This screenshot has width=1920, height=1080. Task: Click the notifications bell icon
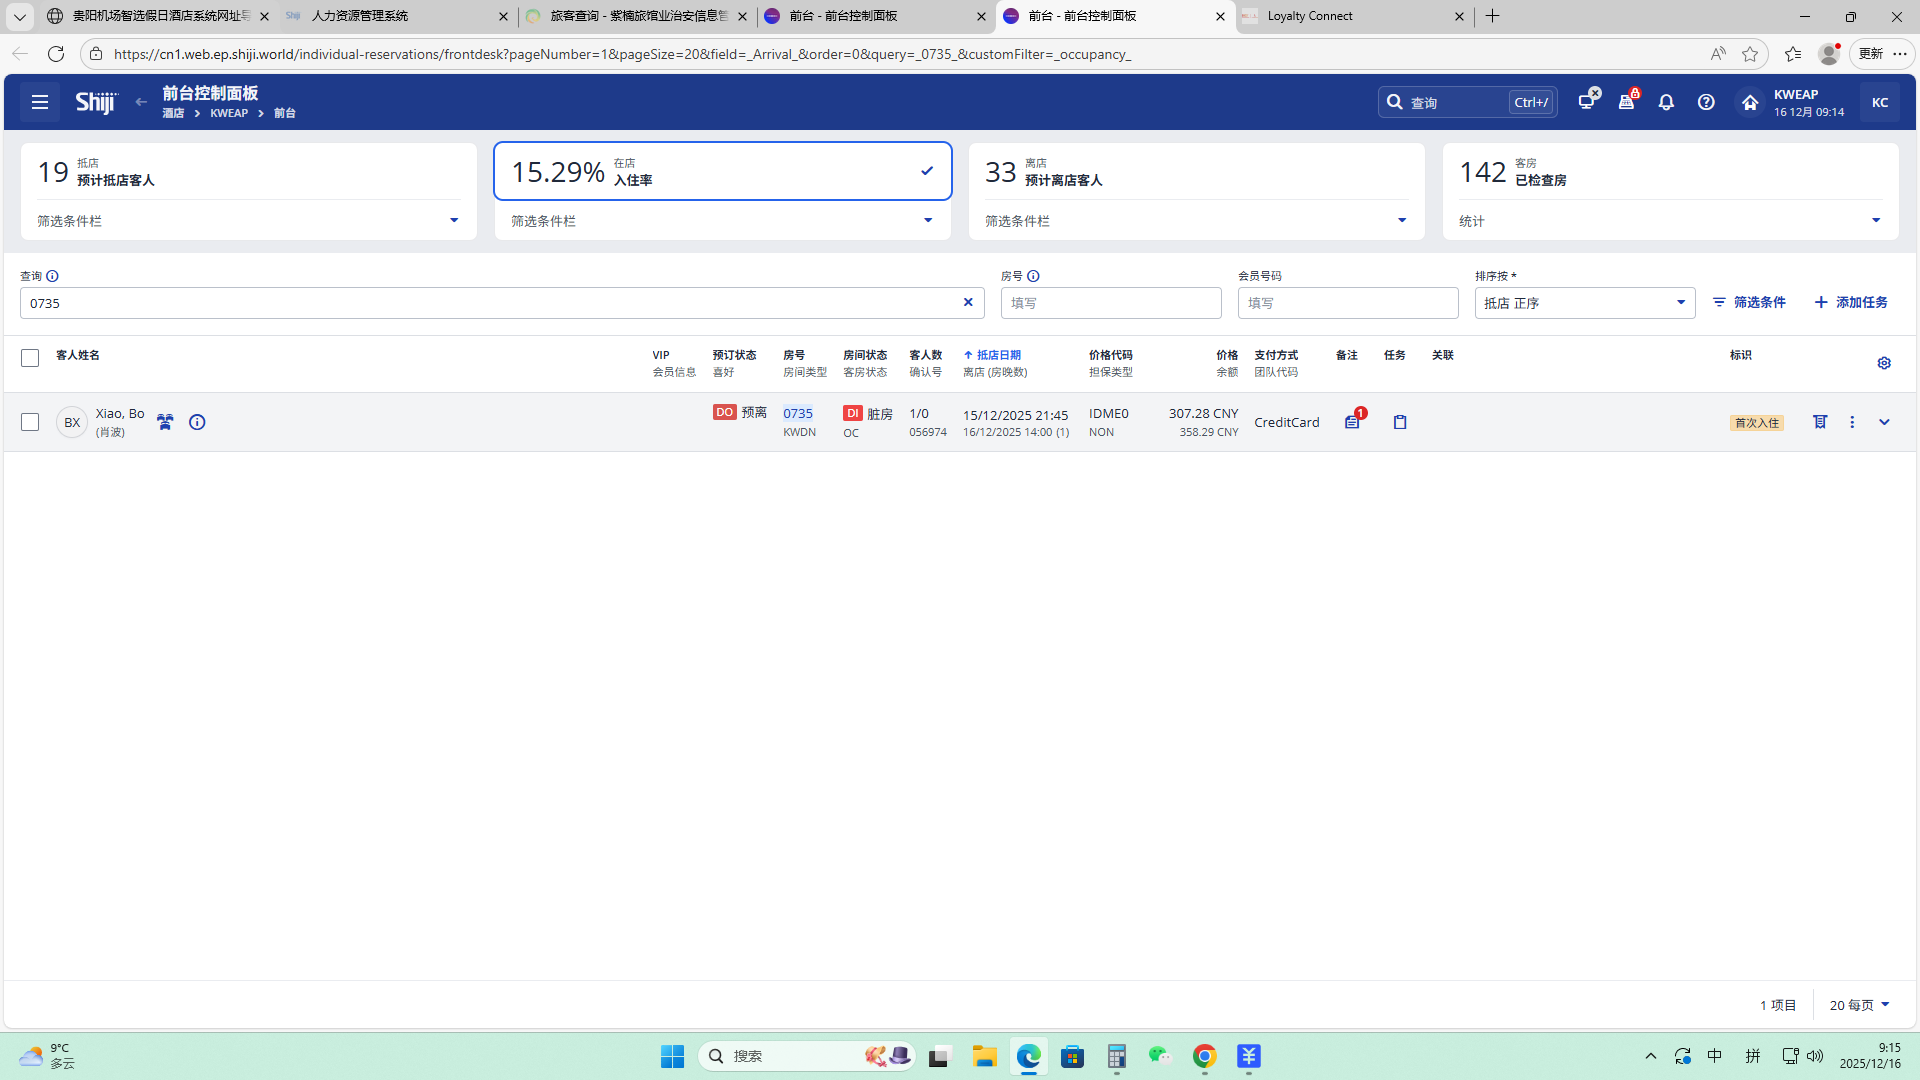click(1666, 102)
